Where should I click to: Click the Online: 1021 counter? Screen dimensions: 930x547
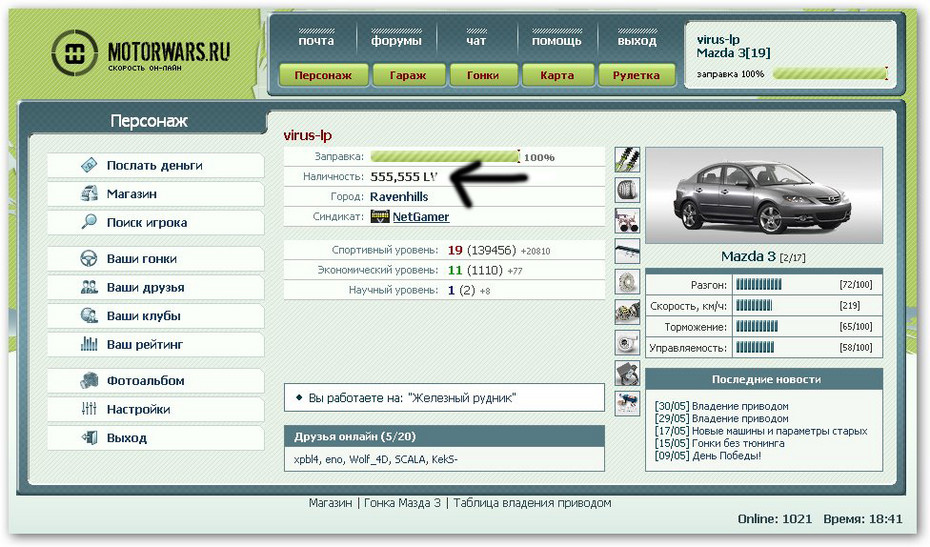[x=775, y=519]
